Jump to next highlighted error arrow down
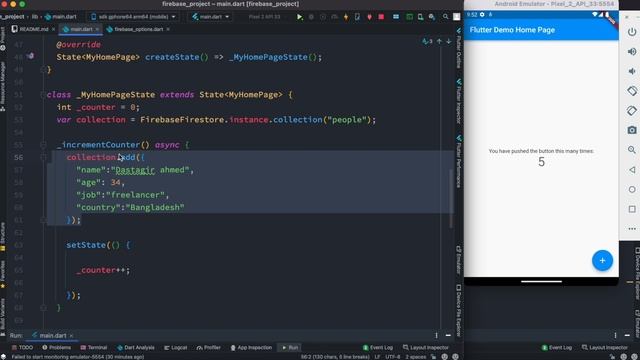 tap(448, 41)
